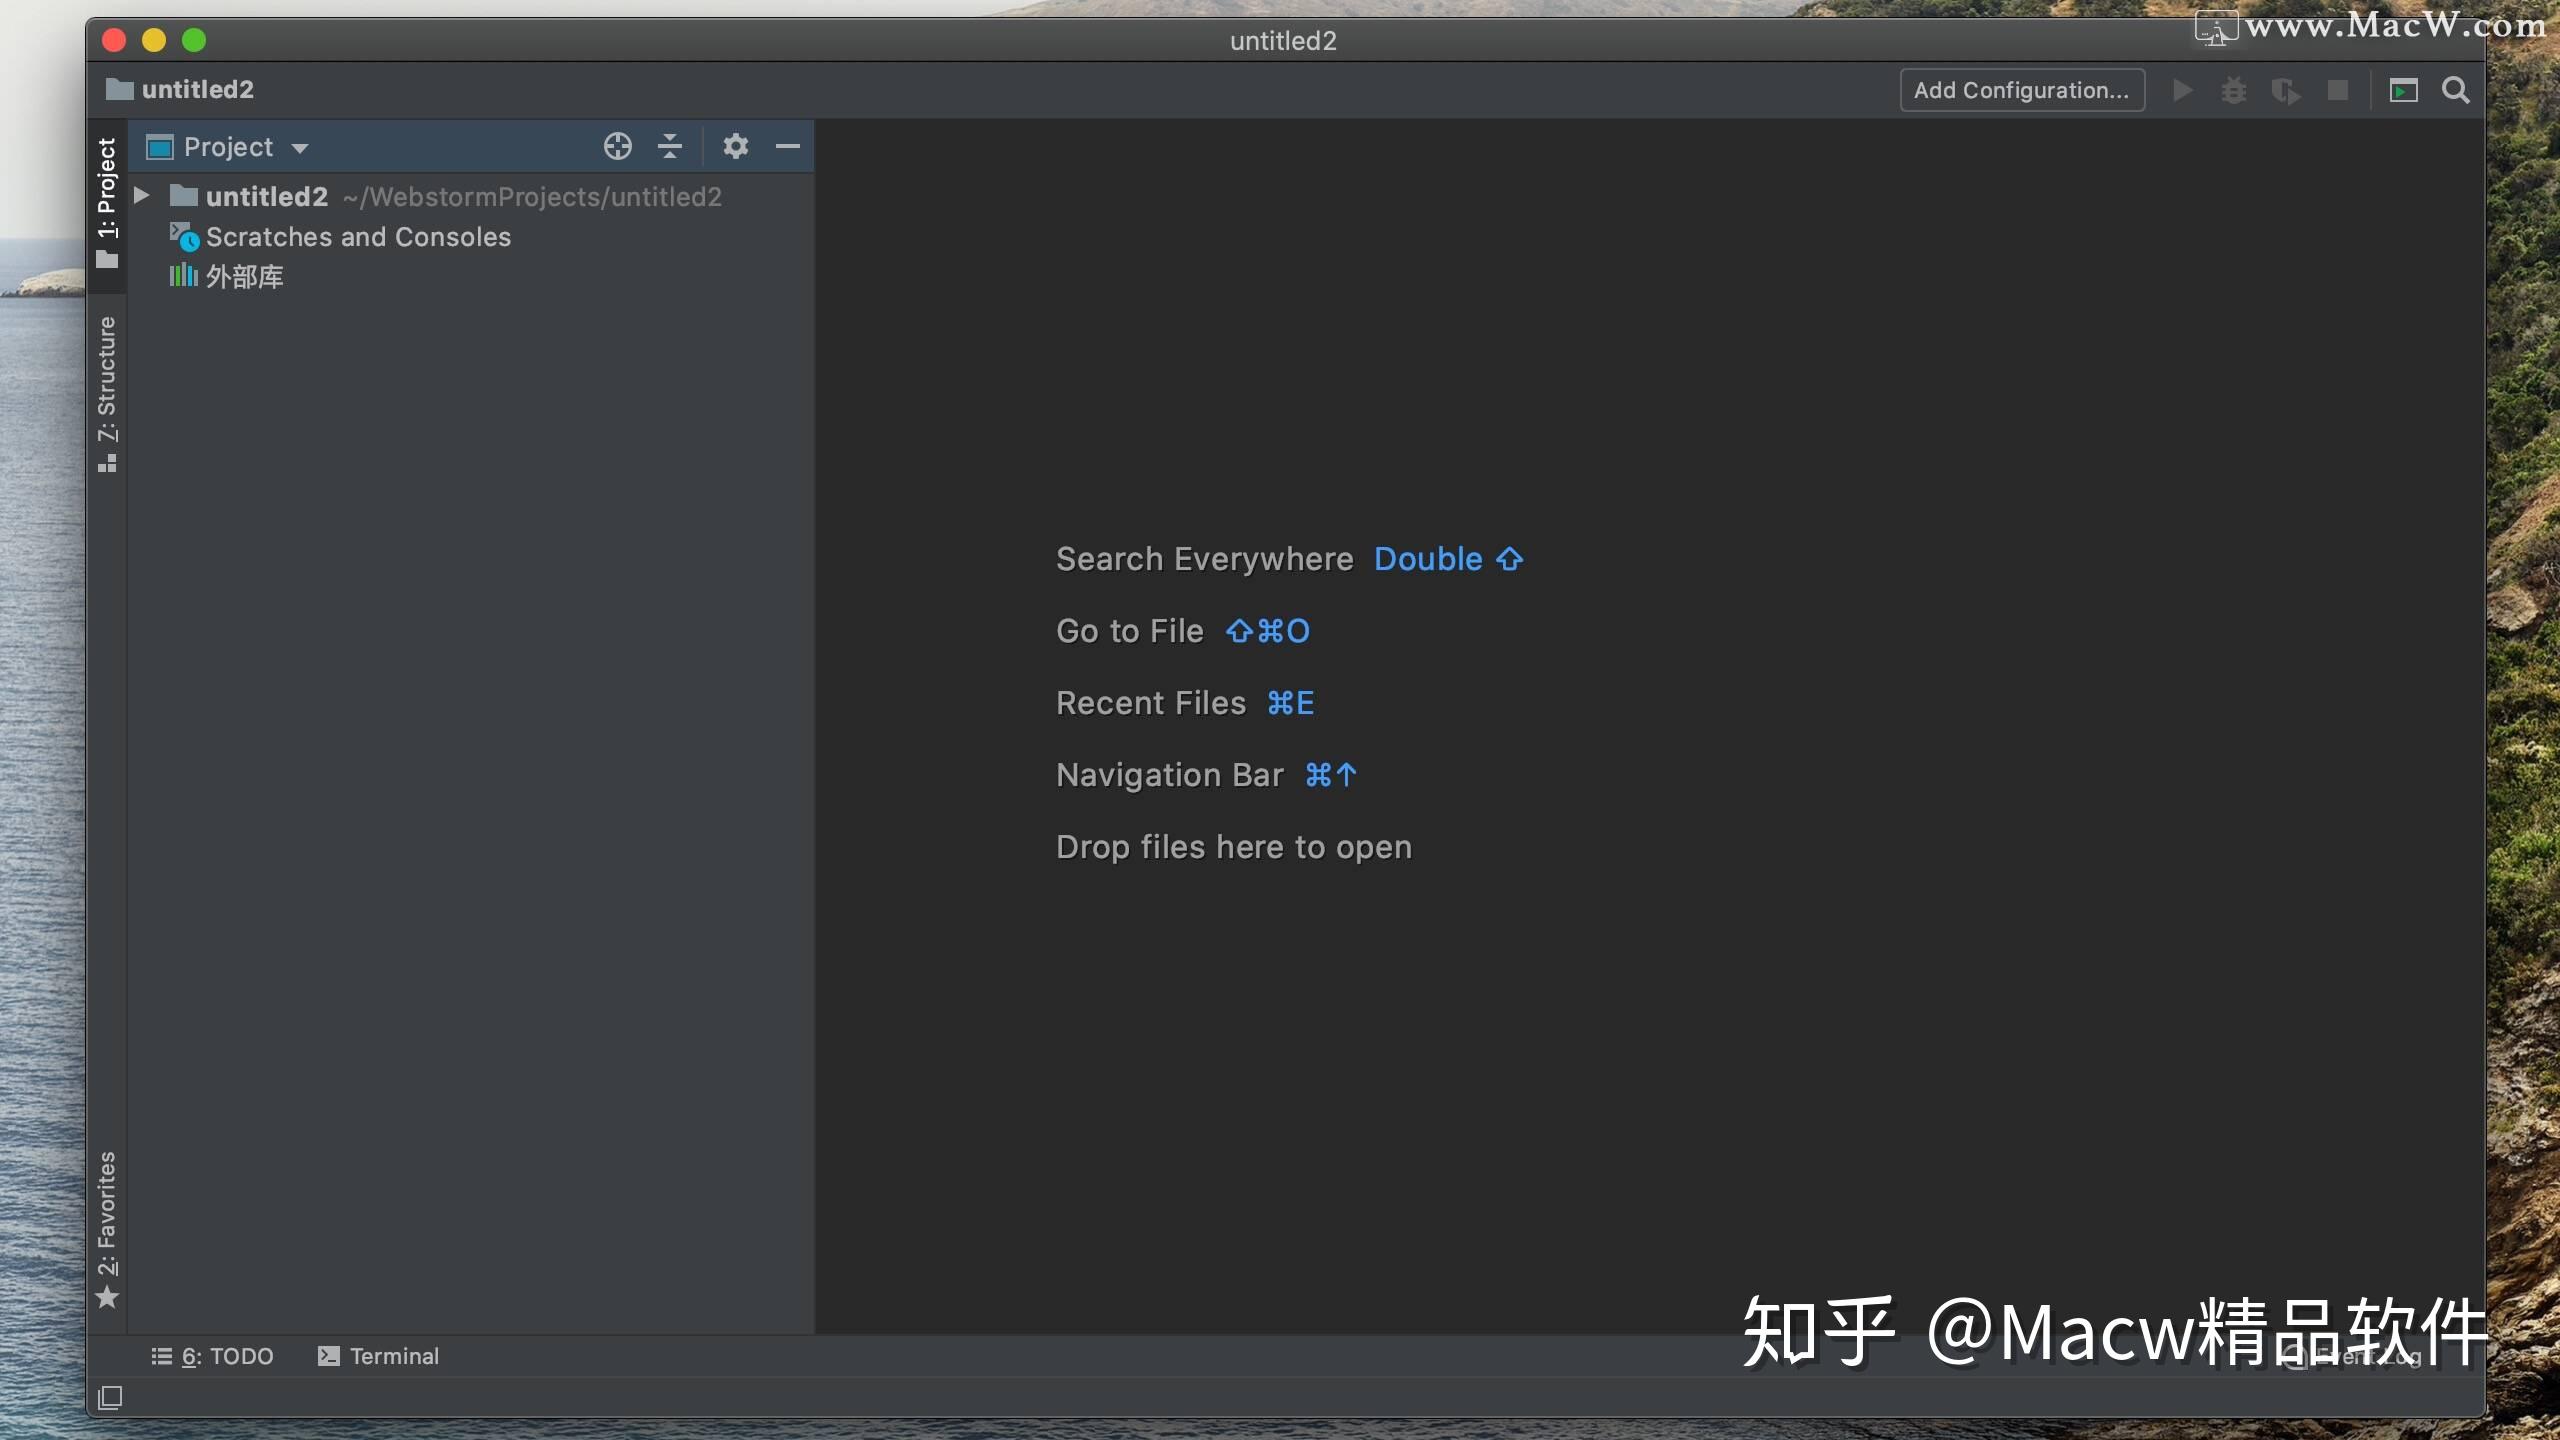Open Project panel settings gear

736,147
